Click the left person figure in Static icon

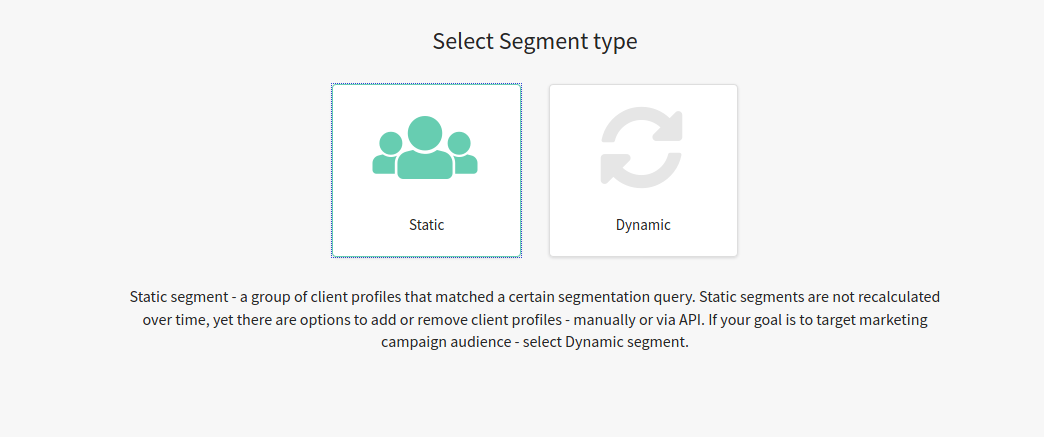(x=388, y=153)
